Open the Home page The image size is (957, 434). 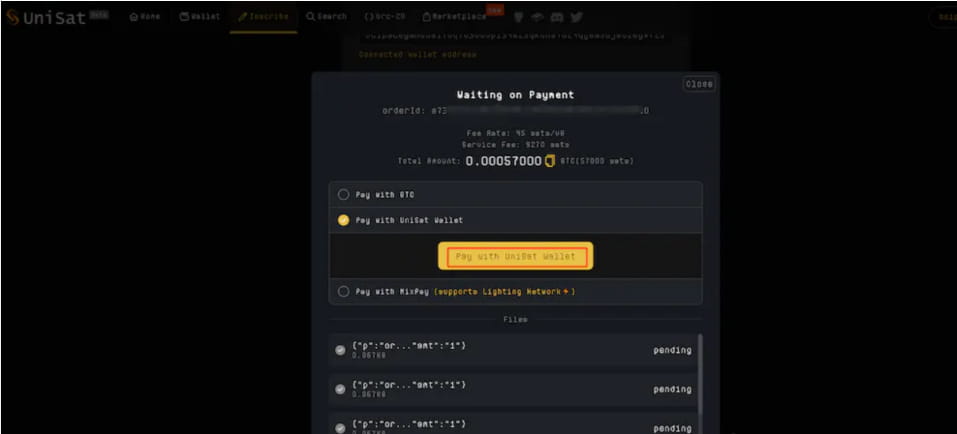(145, 17)
